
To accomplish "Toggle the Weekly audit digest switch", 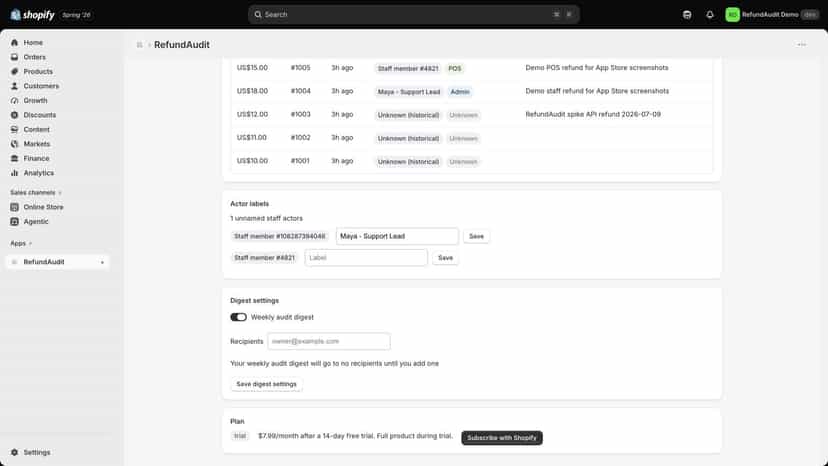I will point(238,317).
